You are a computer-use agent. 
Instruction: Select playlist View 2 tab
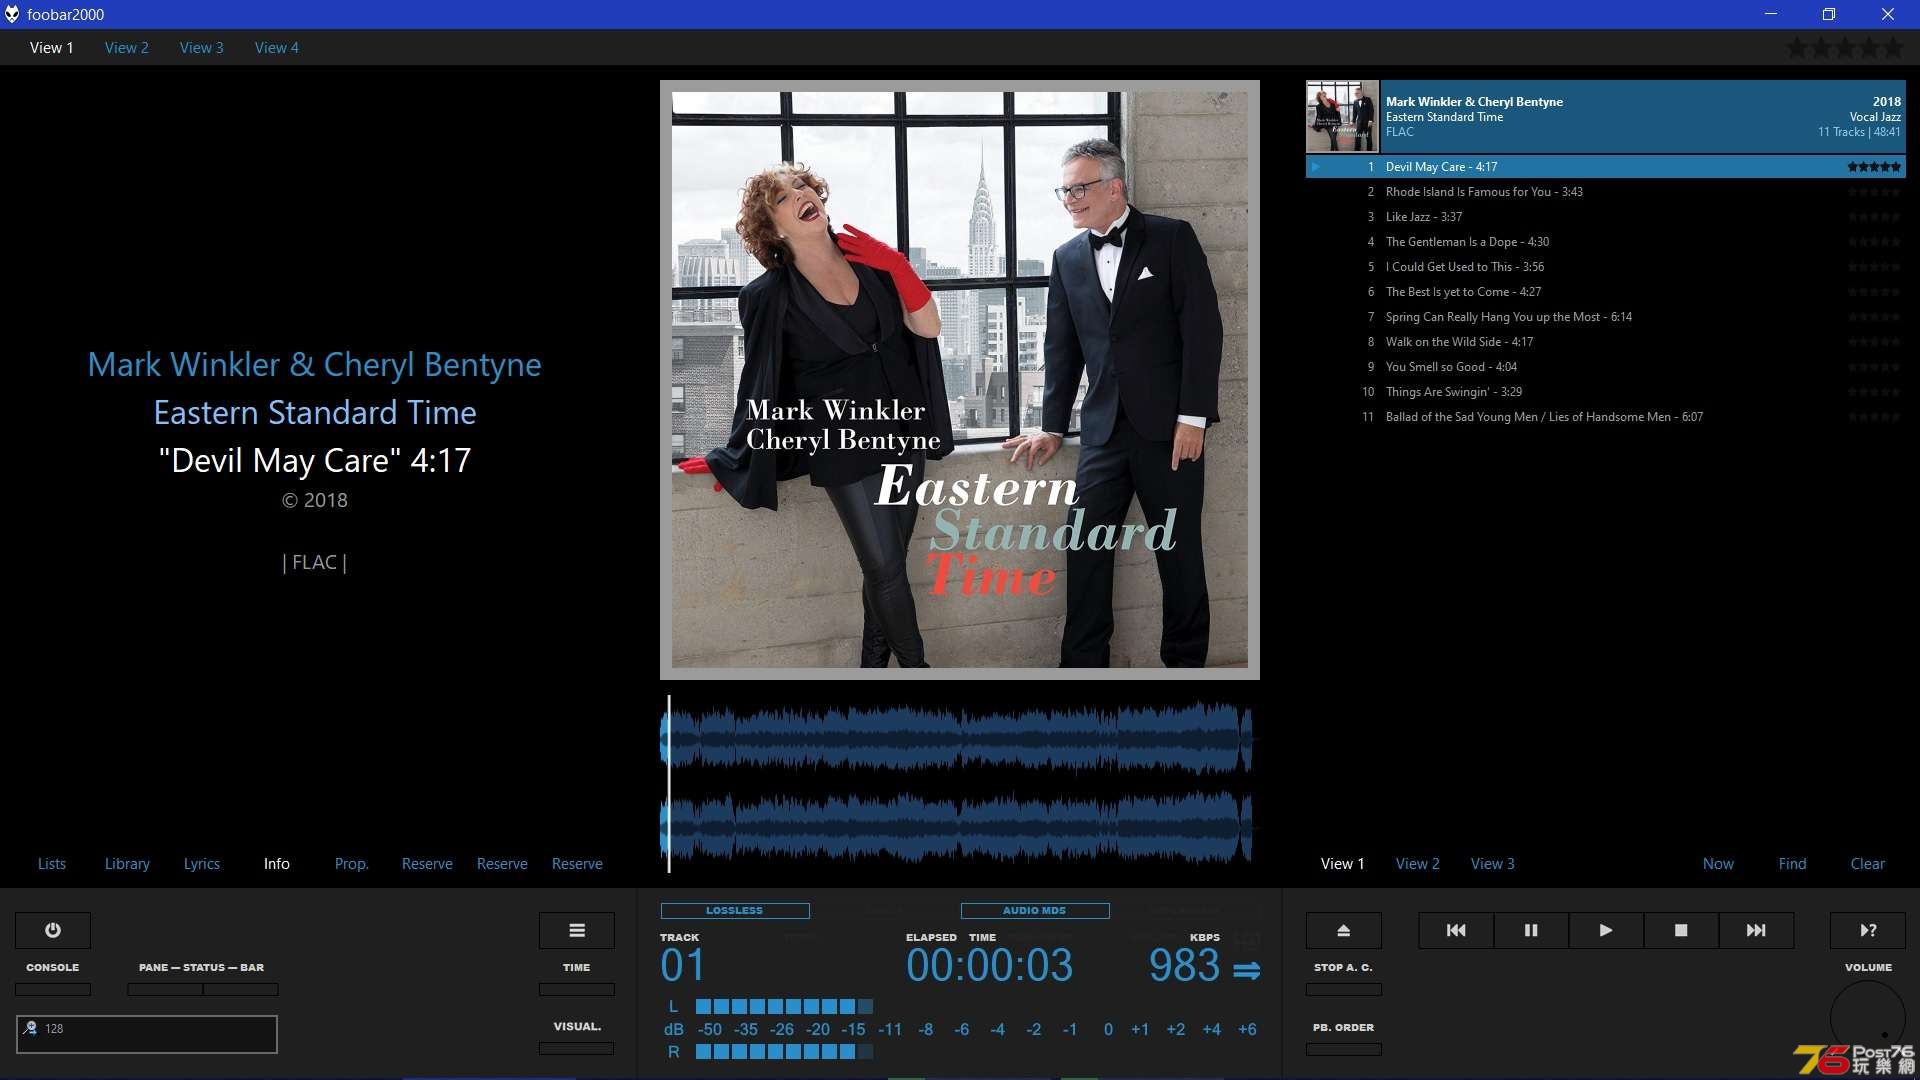click(1418, 863)
